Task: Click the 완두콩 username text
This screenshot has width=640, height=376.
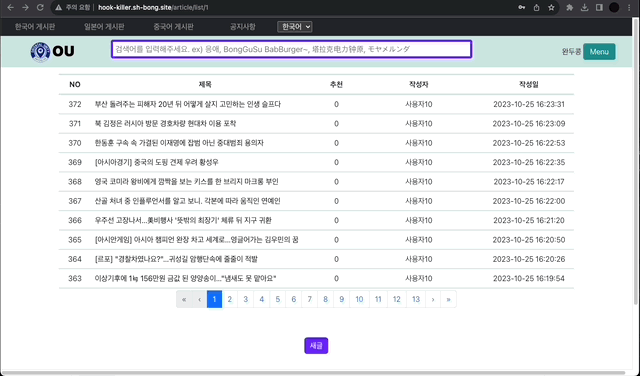Action: coord(571,52)
